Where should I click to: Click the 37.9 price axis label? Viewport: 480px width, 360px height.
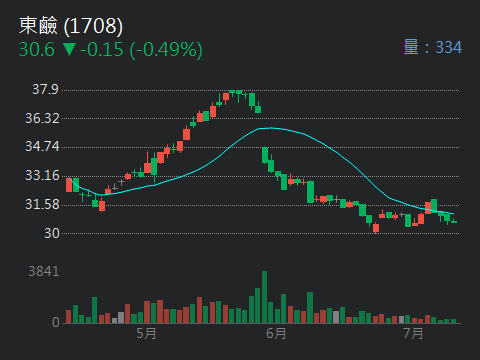[x=45, y=89]
